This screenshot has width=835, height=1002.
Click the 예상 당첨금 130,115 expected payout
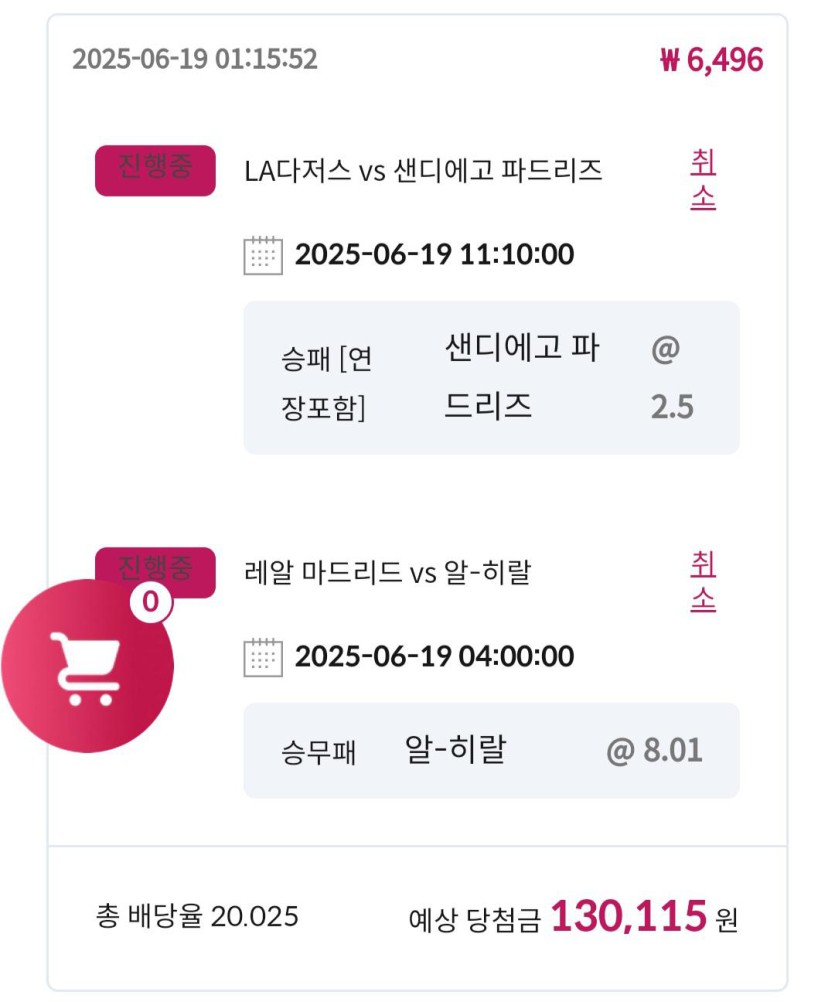coord(573,917)
